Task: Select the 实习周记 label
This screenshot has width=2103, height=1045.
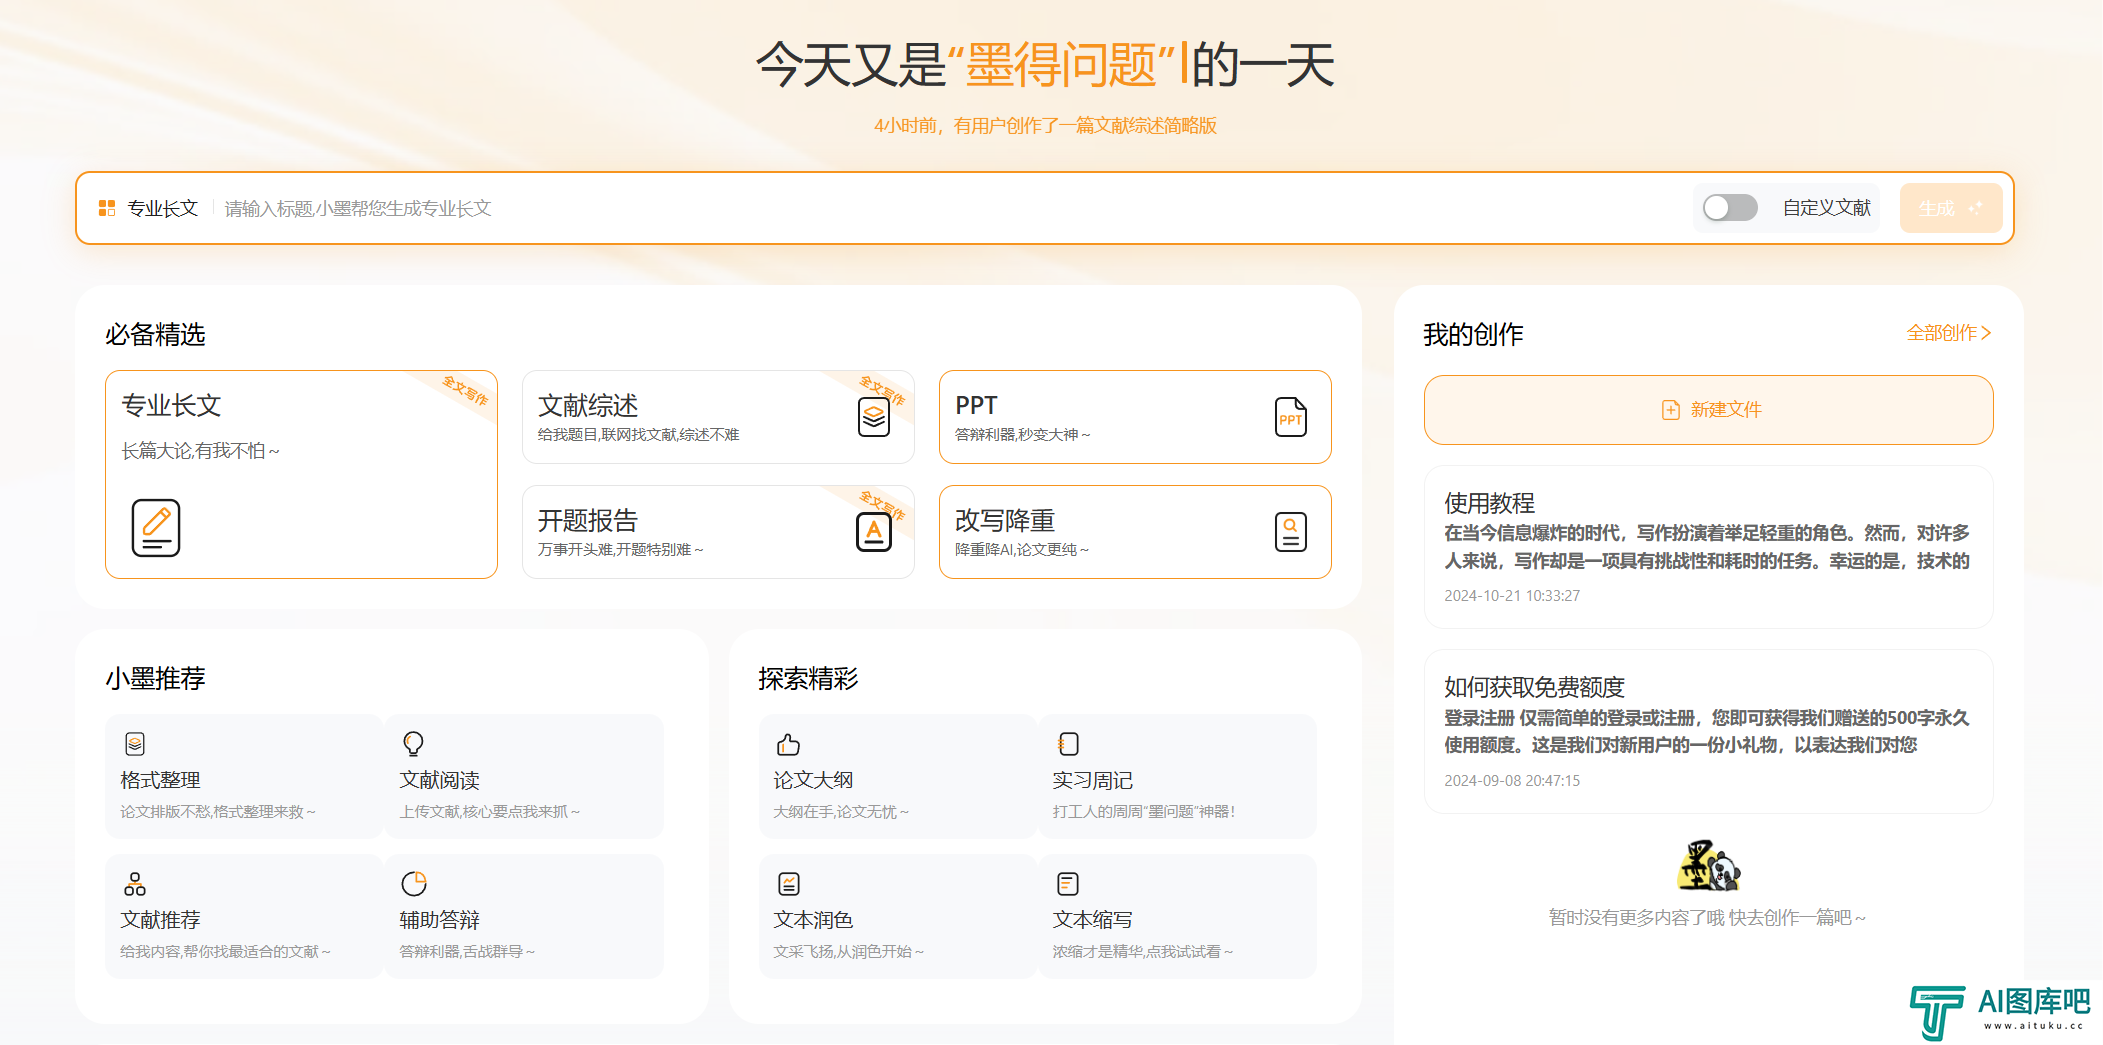Action: coord(1092,780)
